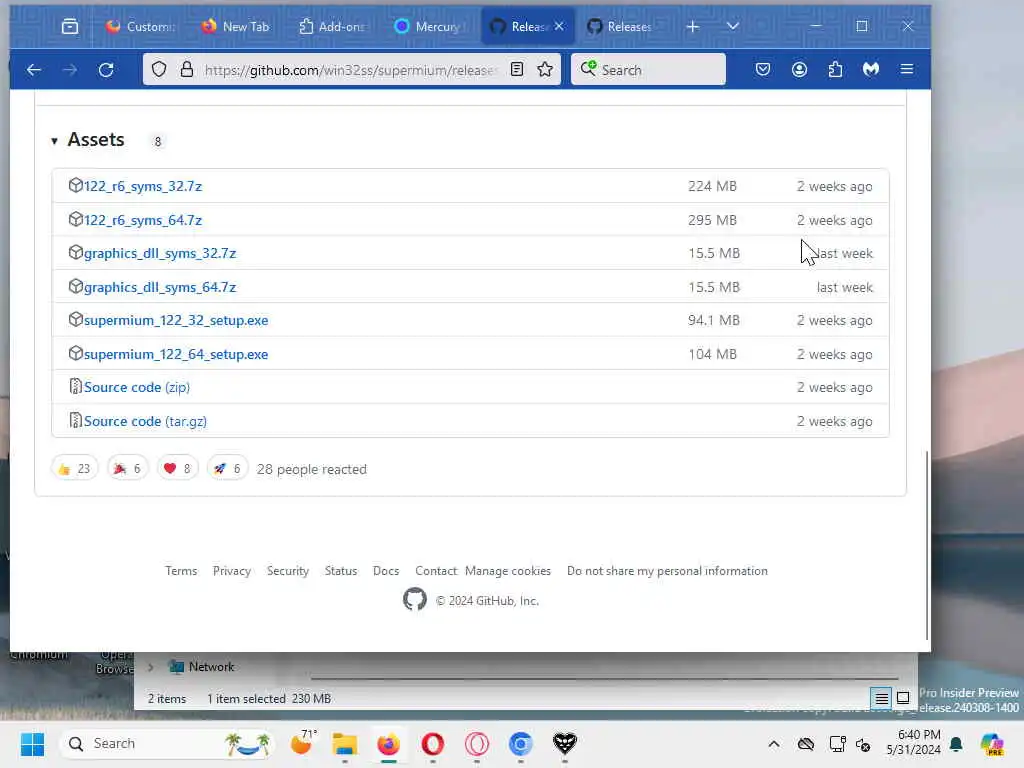Image resolution: width=1024 pixels, height=768 pixels.
Task: Go back with the browser back arrow
Action: tap(34, 69)
